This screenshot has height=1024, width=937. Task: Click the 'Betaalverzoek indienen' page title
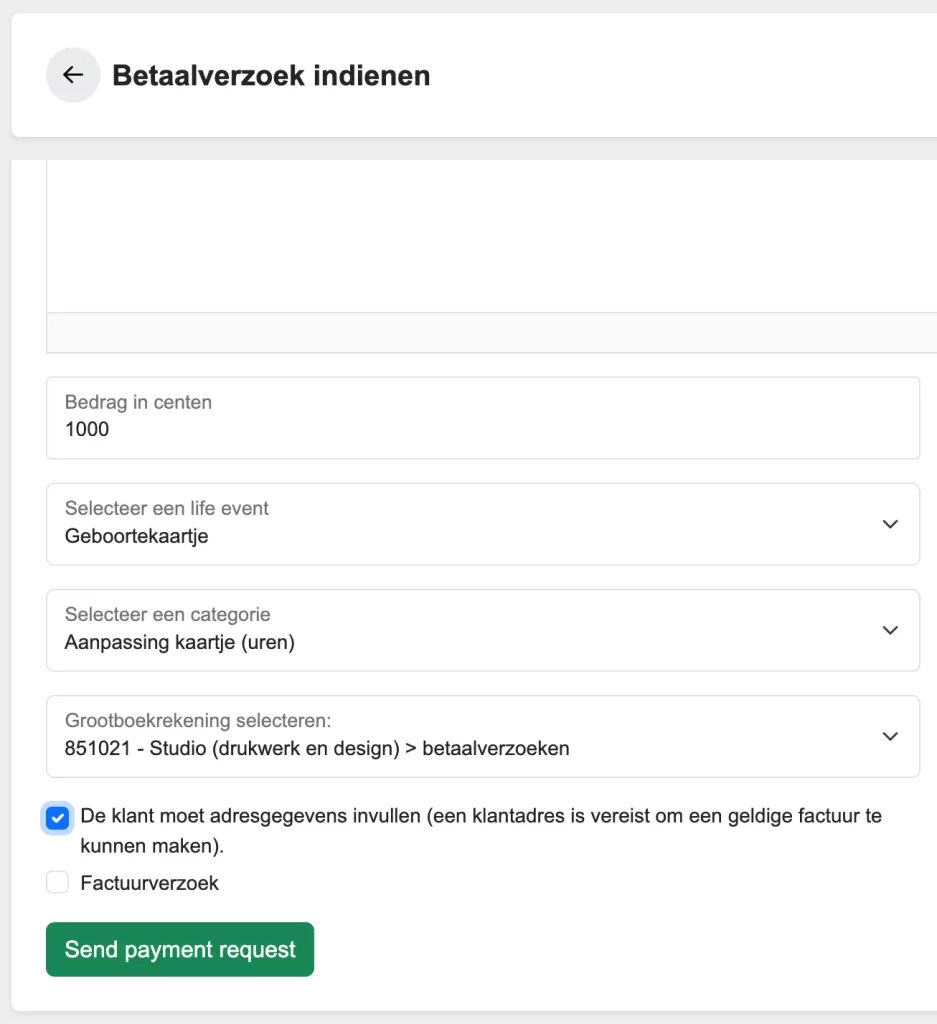pos(272,75)
